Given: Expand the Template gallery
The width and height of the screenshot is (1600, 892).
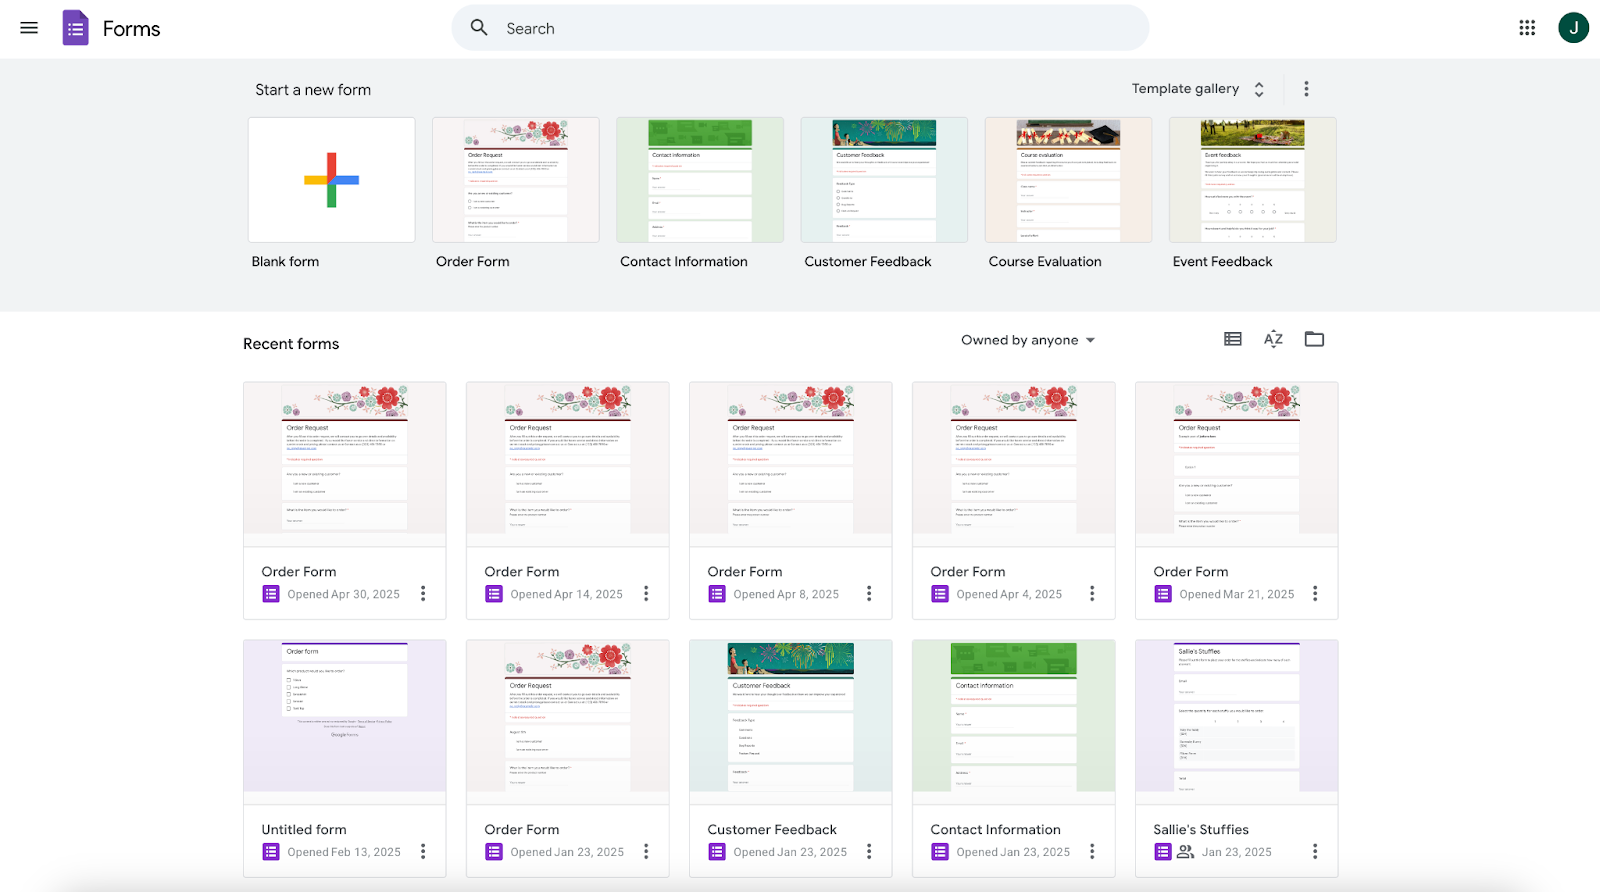Looking at the screenshot, I should tap(1198, 89).
